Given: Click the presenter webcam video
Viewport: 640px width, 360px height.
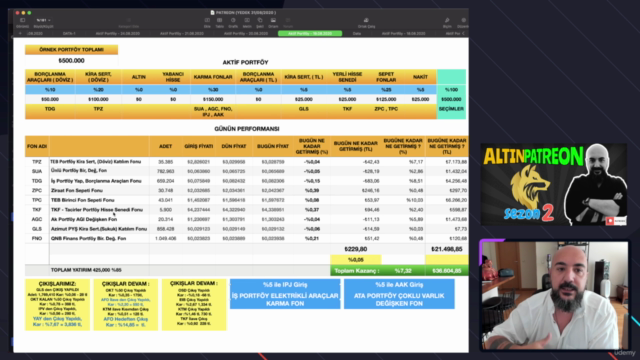Looking at the screenshot, I should click(555, 295).
